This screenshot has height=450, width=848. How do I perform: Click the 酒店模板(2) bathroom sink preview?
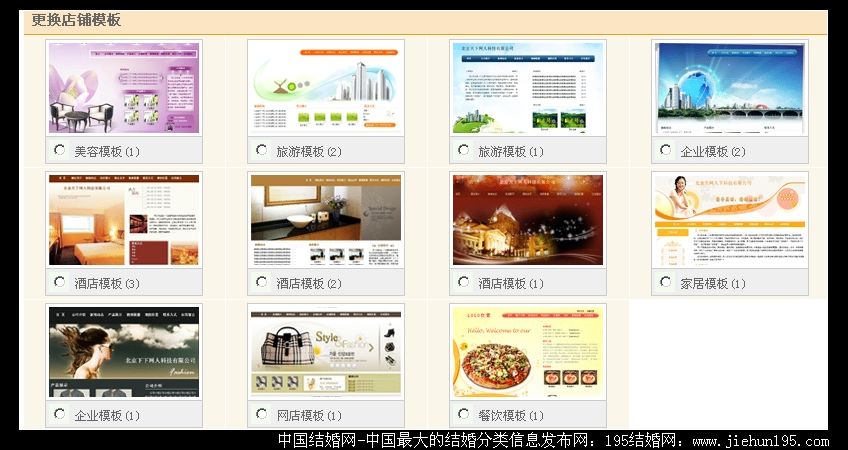point(326,220)
